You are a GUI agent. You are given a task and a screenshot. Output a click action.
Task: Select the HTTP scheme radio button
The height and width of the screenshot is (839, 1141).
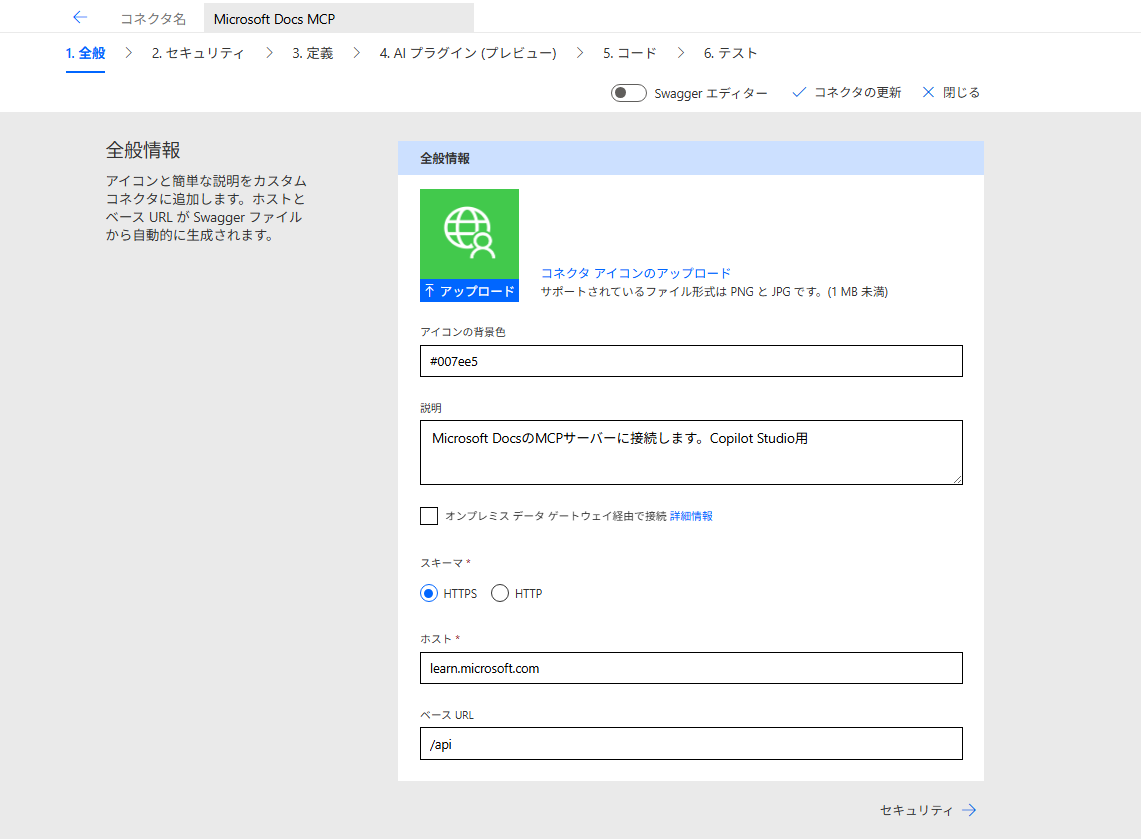(x=500, y=593)
